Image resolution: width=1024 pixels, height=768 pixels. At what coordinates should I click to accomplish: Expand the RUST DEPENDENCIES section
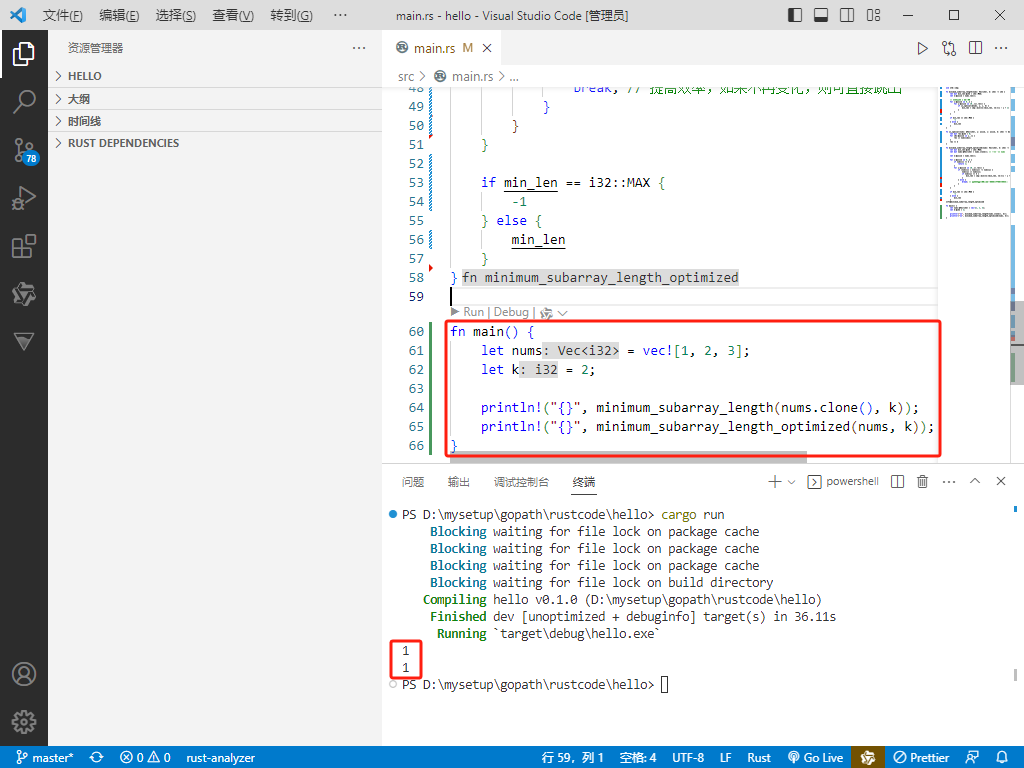pyautogui.click(x=123, y=143)
